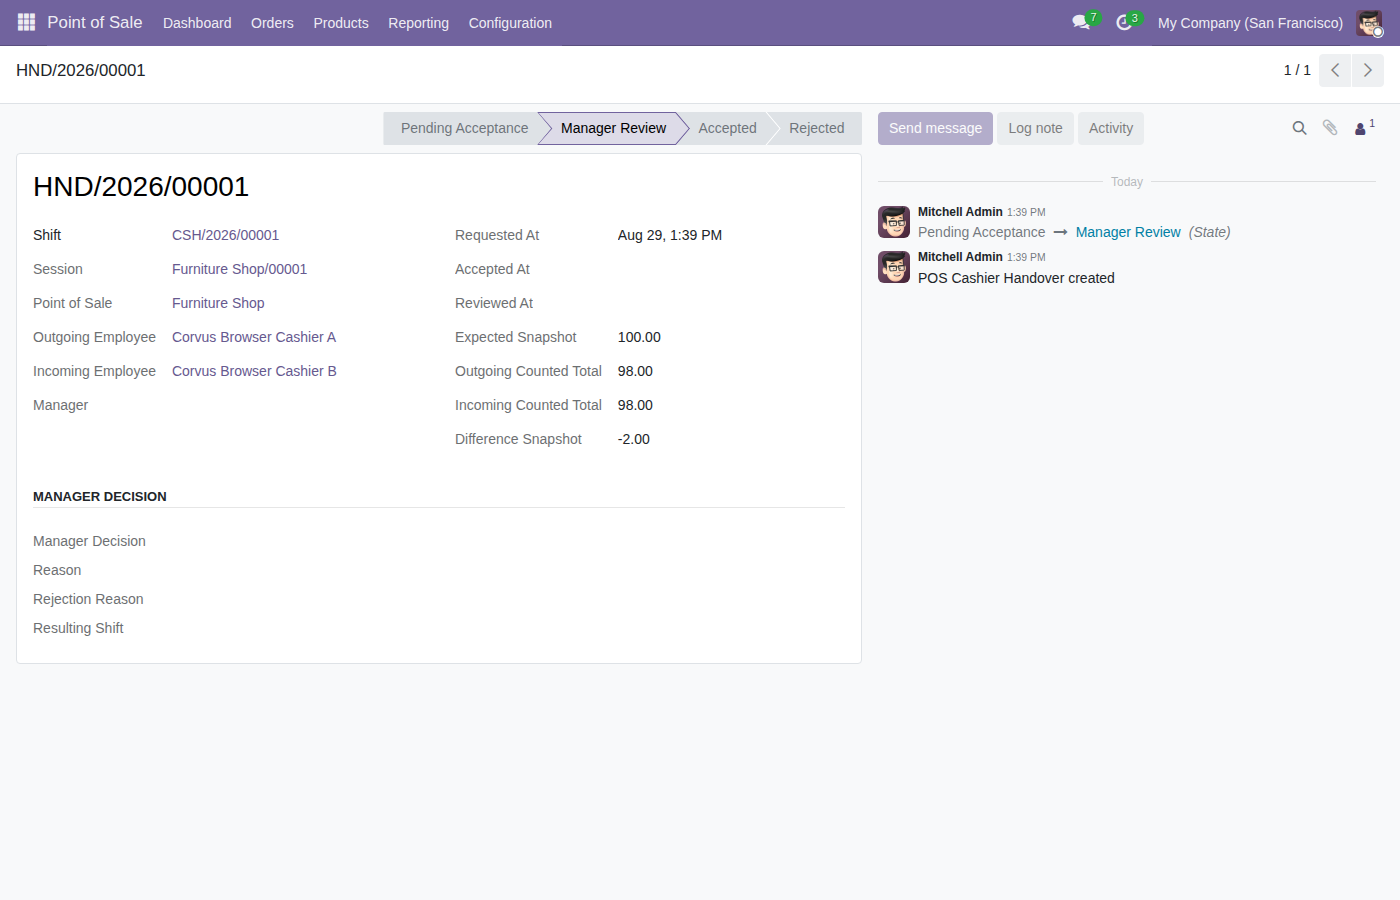The height and width of the screenshot is (900, 1400).
Task: Open shift link CSH/2026/00001
Action: [x=225, y=235]
